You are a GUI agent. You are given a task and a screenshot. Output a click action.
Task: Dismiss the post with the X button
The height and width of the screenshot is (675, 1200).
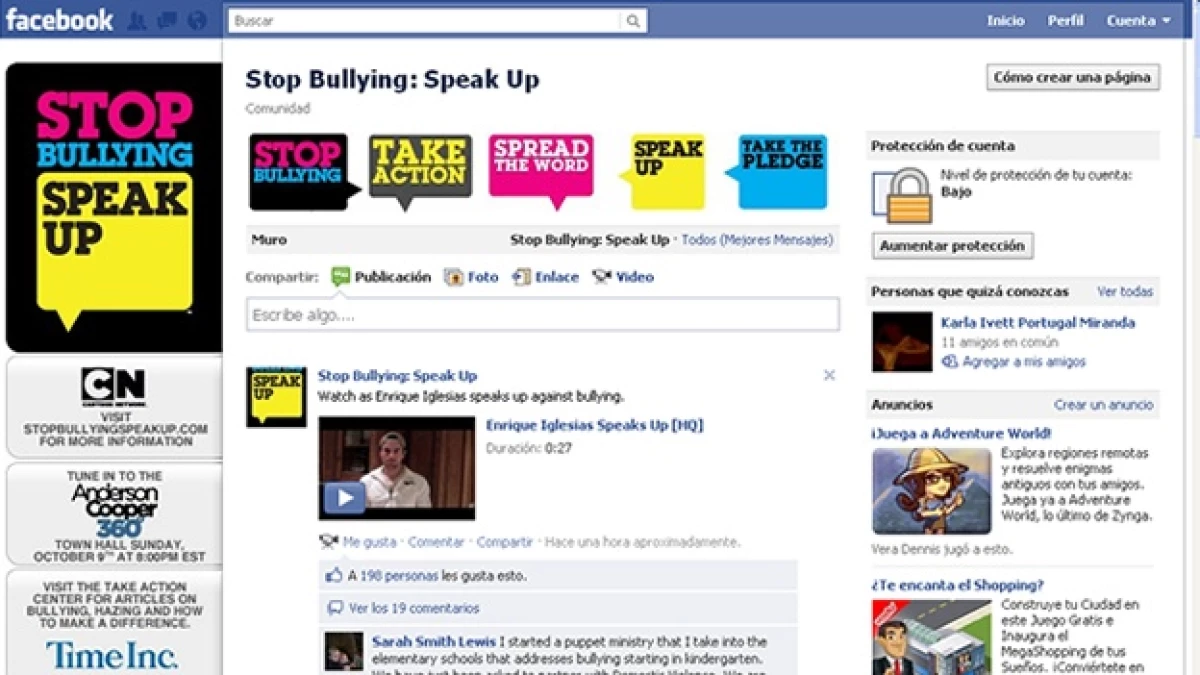pos(829,375)
